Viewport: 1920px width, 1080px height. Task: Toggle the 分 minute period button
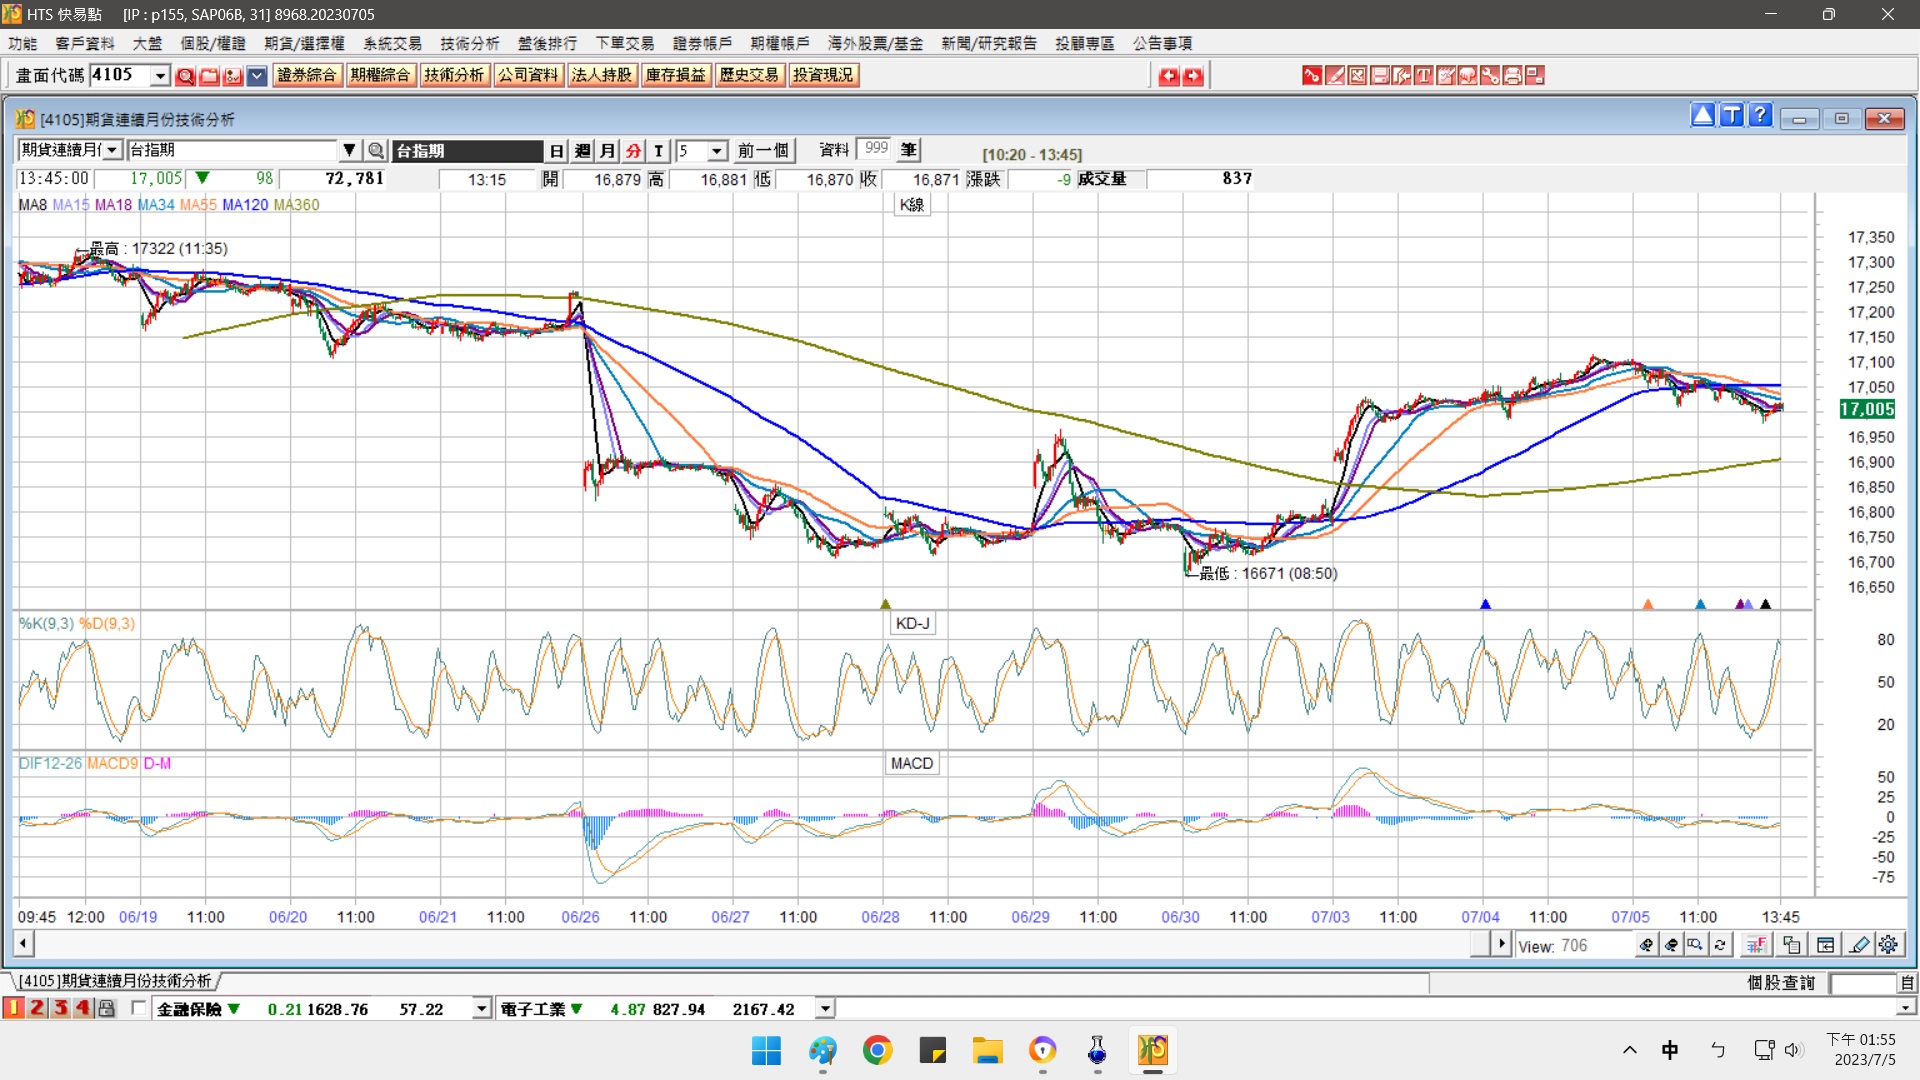(x=633, y=151)
